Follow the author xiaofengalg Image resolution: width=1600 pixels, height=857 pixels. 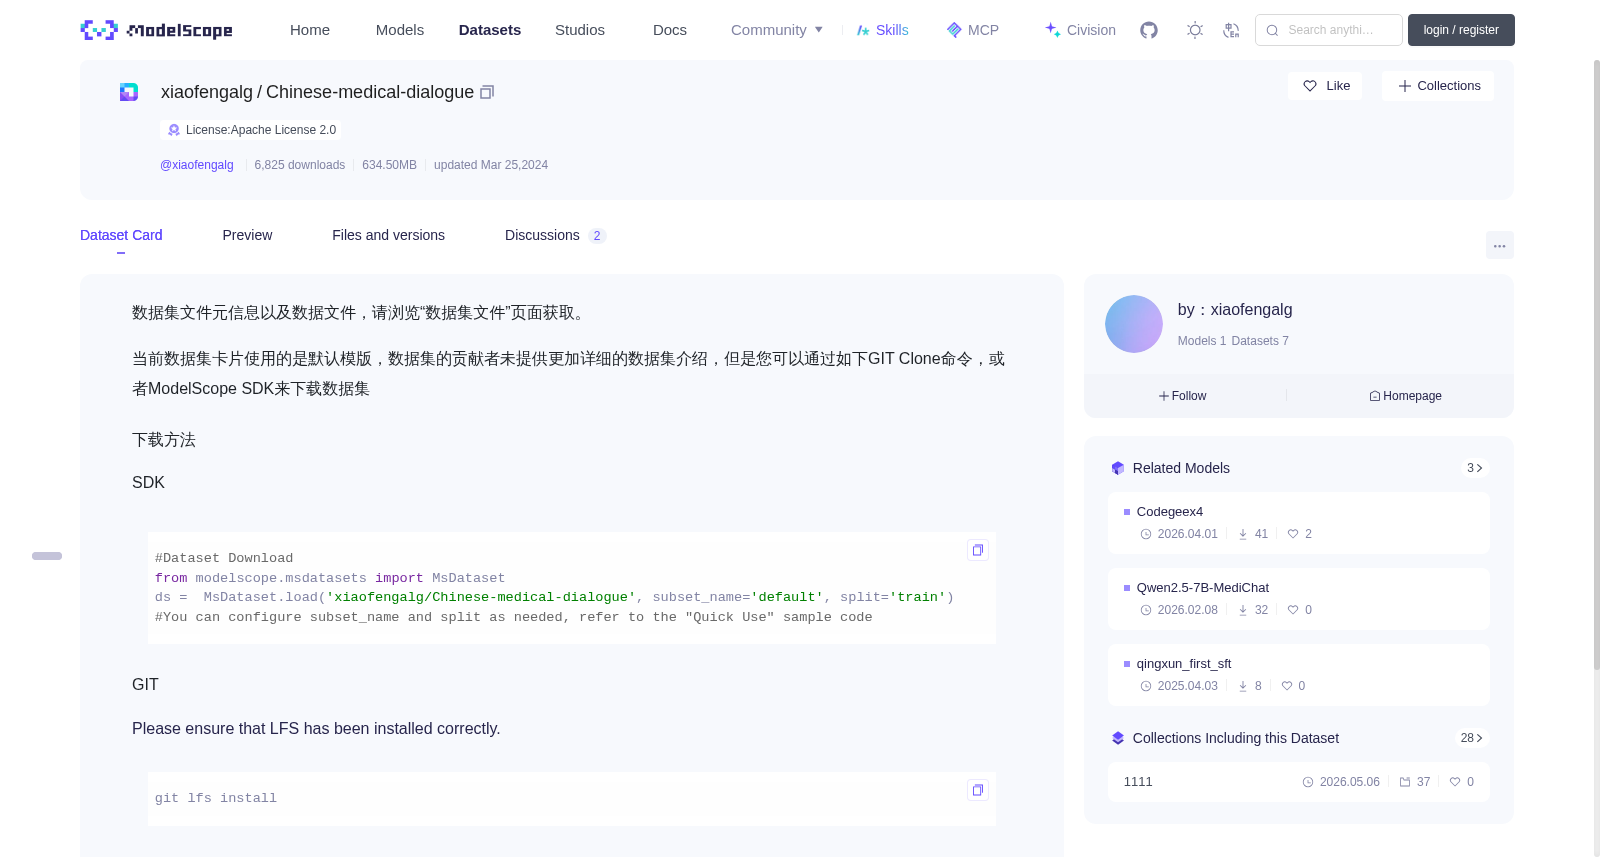tap(1183, 396)
